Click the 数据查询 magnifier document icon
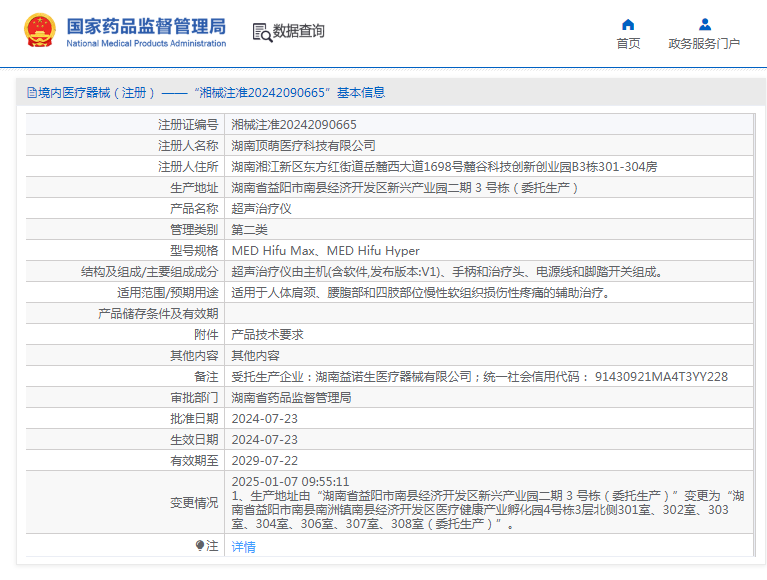The width and height of the screenshot is (767, 580). (x=262, y=32)
